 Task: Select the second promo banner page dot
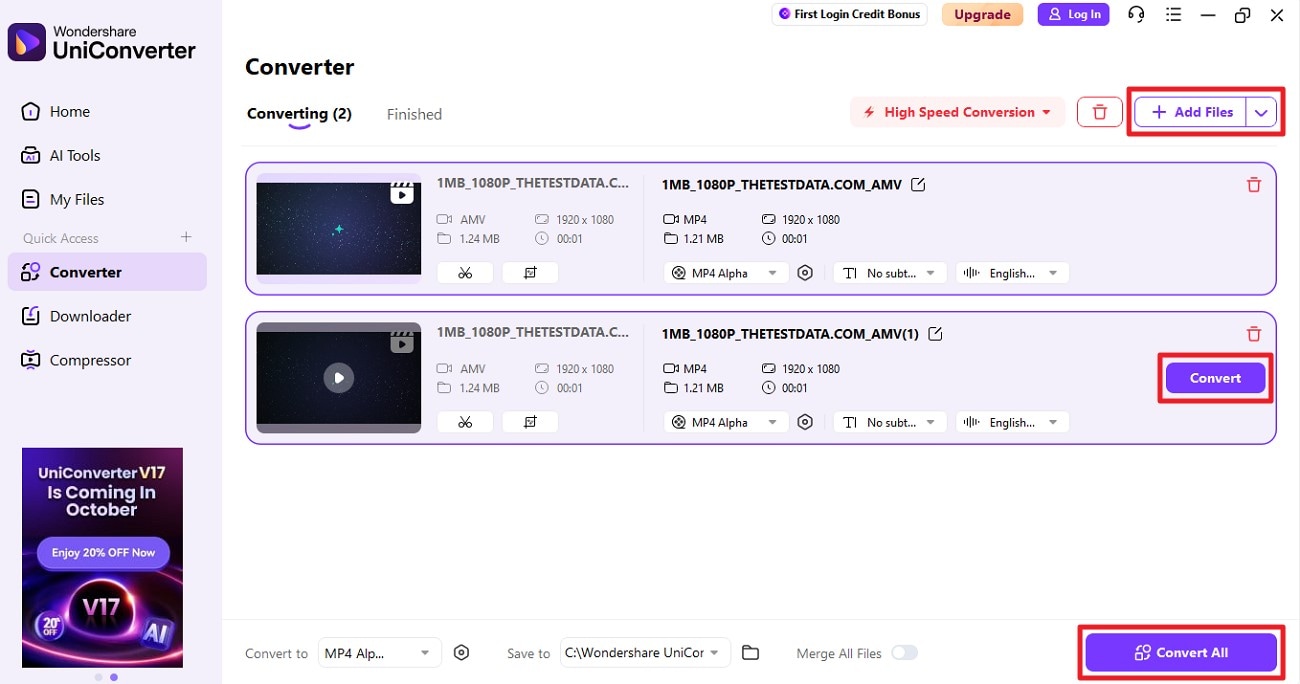click(x=114, y=677)
